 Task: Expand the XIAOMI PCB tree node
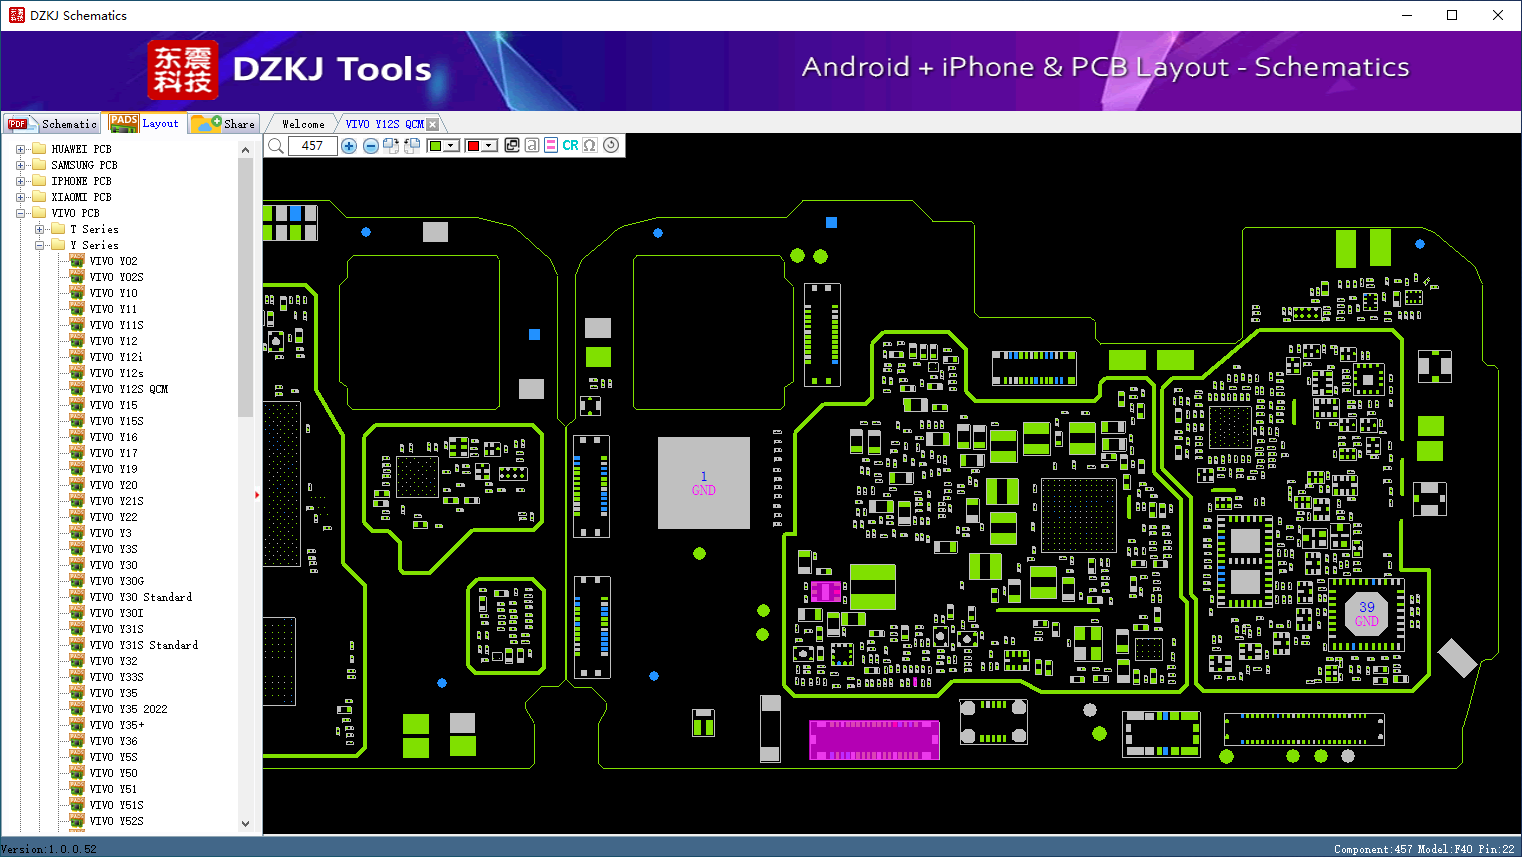pyautogui.click(x=20, y=197)
